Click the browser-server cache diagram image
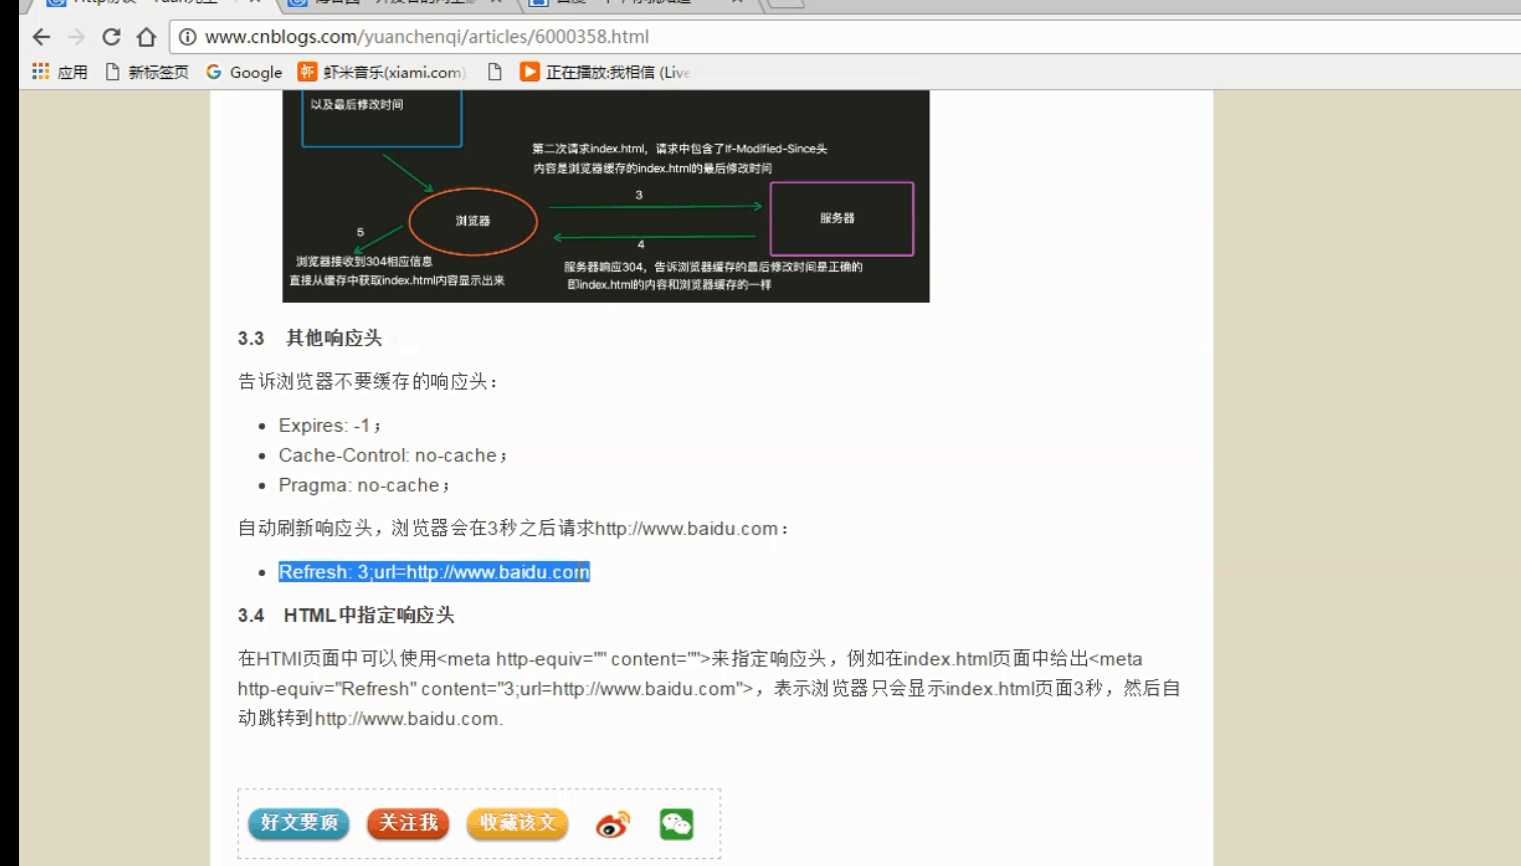This screenshot has width=1521, height=866. pyautogui.click(x=606, y=196)
